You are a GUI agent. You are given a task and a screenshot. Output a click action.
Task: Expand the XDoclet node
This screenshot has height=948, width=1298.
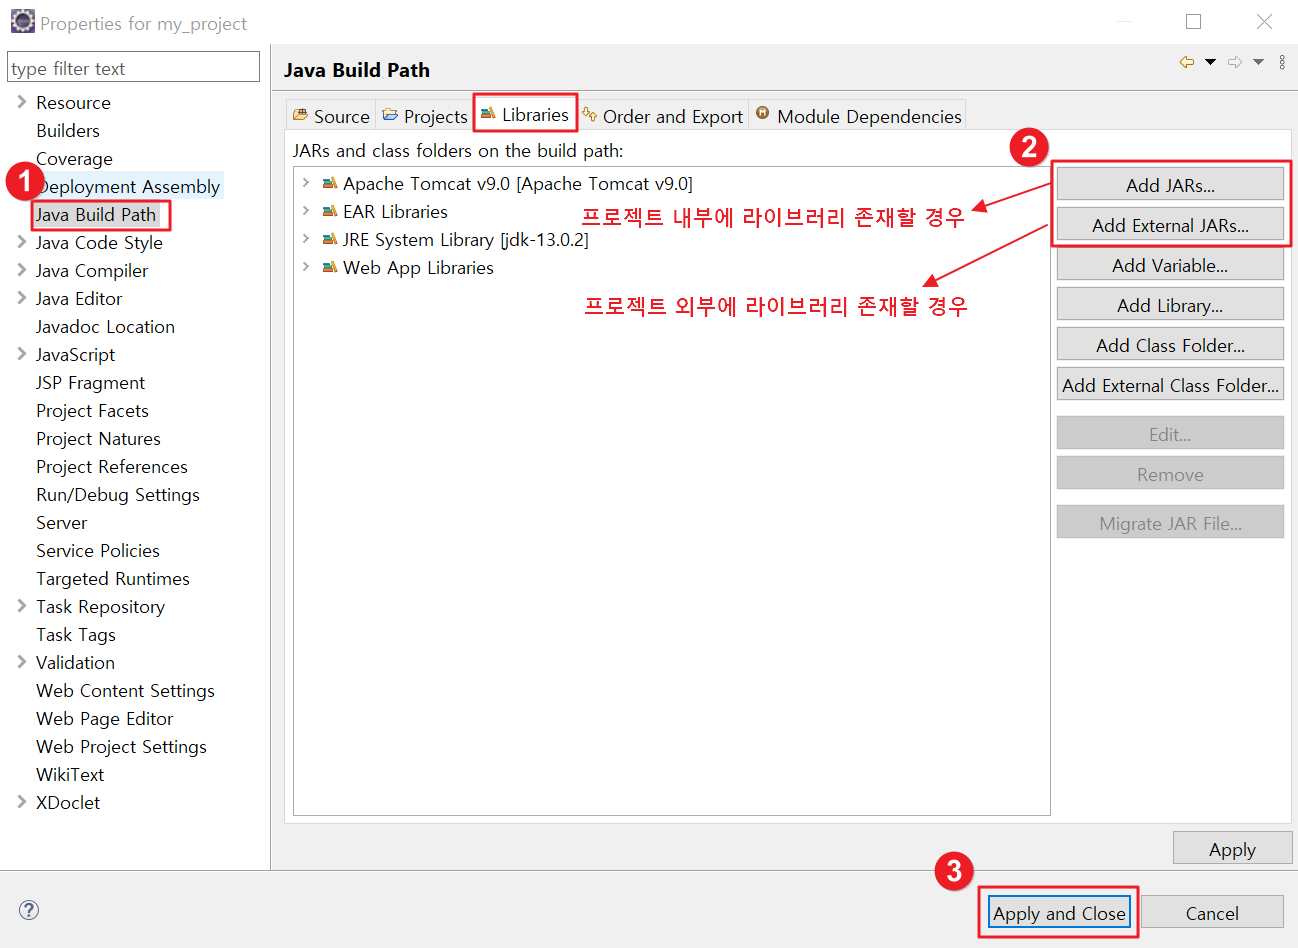click(x=21, y=802)
